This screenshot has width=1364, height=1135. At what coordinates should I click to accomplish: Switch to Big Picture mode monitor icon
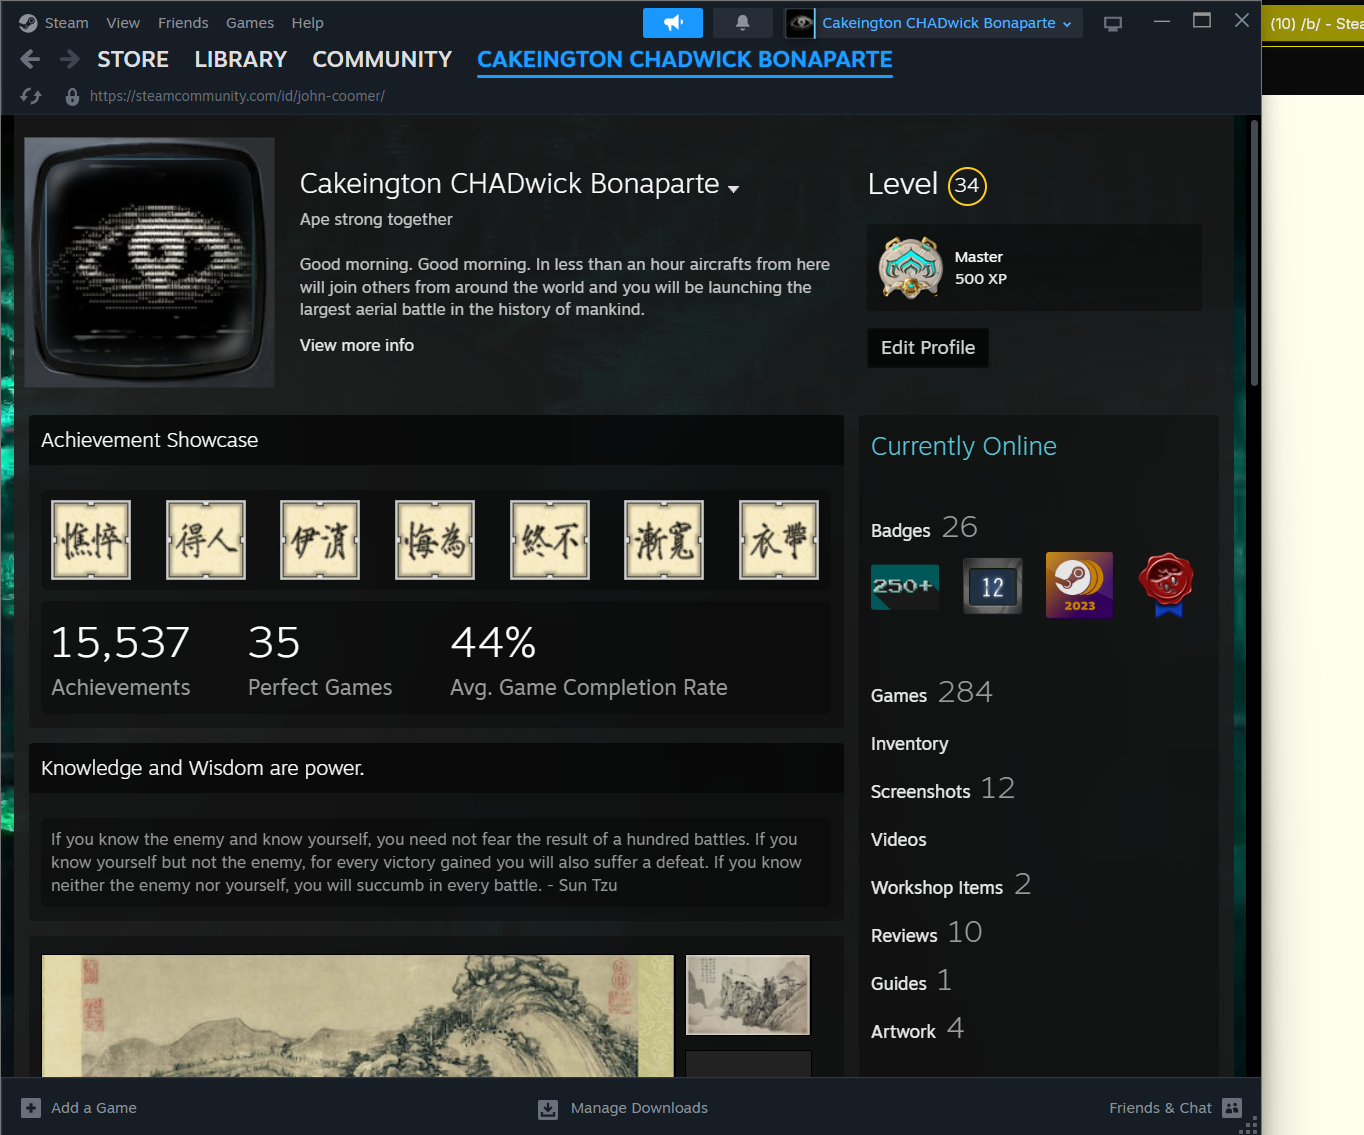pyautogui.click(x=1113, y=23)
